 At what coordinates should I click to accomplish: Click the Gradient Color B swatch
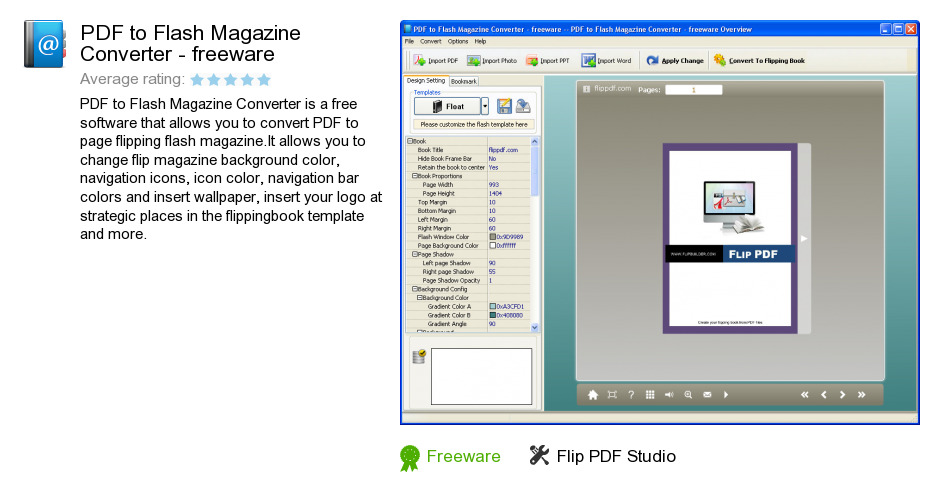point(493,315)
